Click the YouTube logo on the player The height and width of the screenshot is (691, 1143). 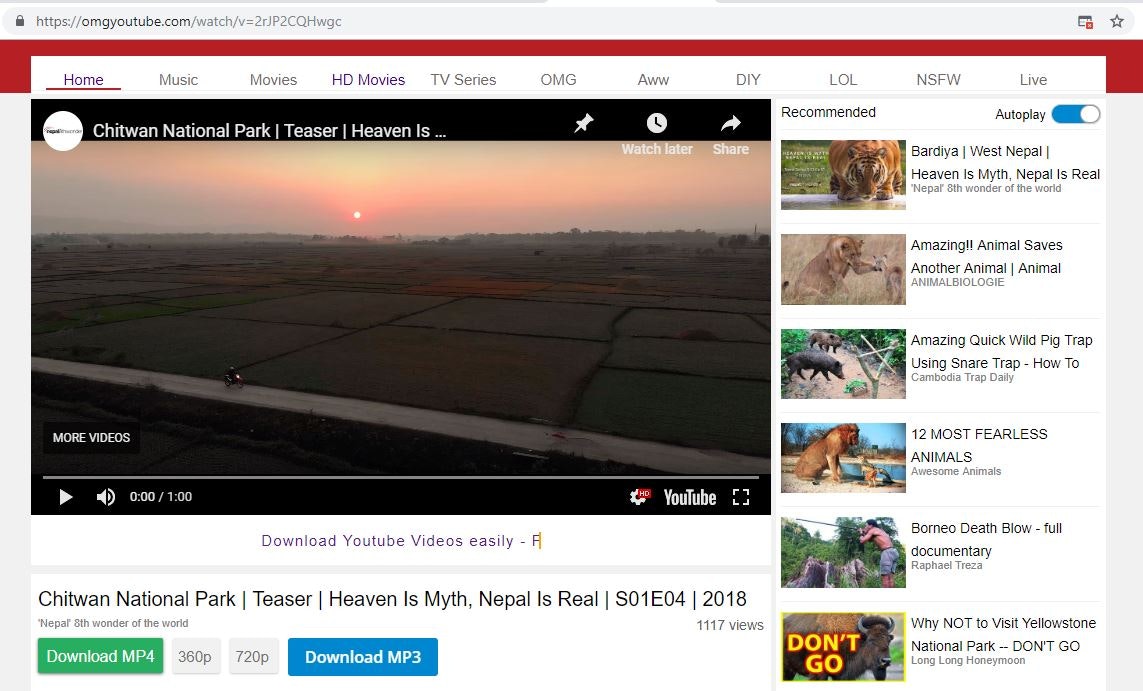pos(689,497)
